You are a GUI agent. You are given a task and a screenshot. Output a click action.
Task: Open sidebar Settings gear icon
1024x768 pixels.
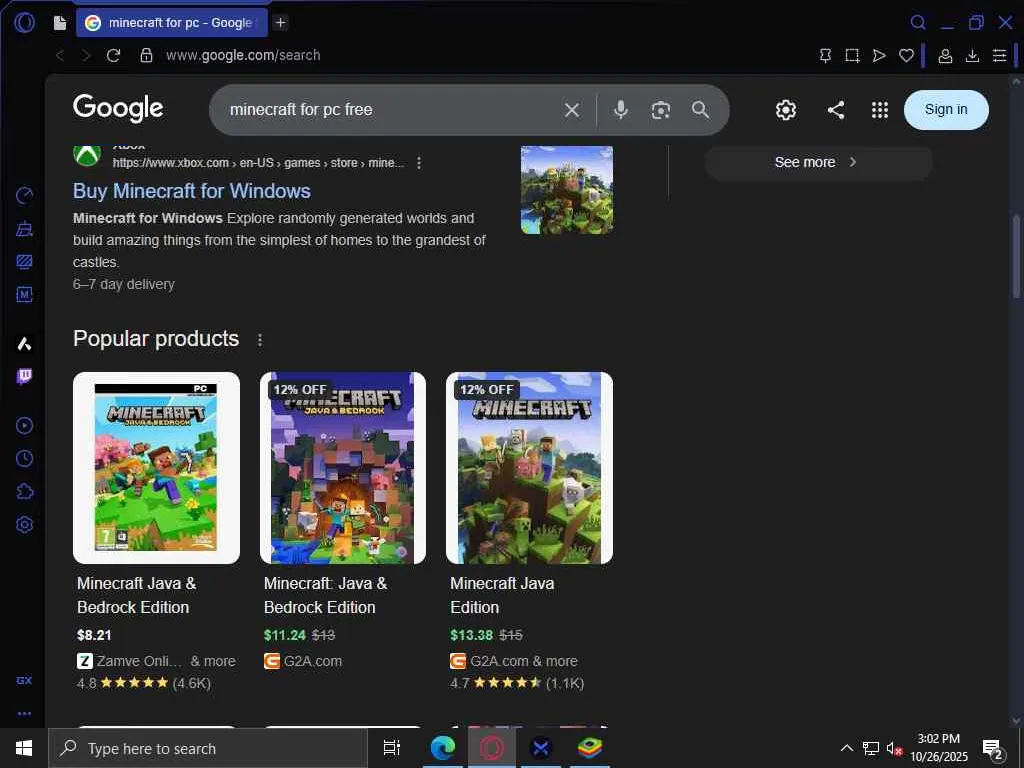24,524
